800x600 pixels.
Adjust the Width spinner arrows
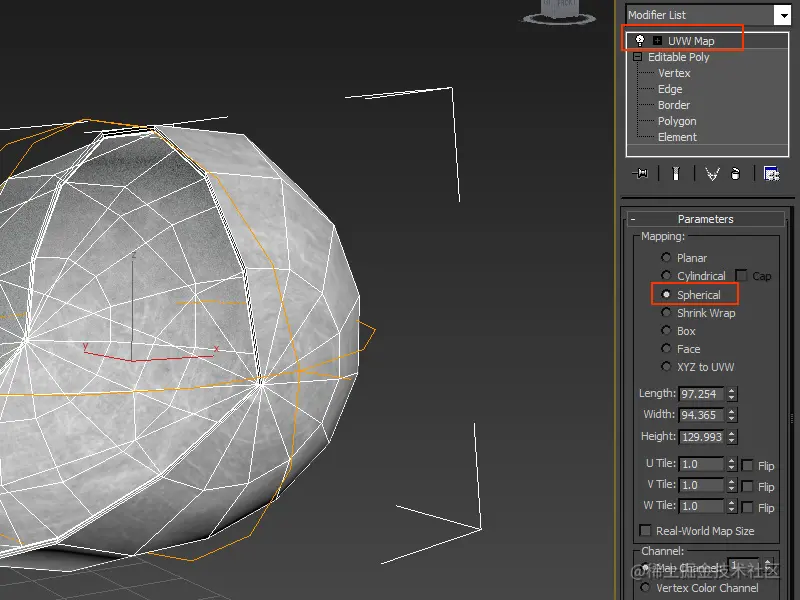(732, 415)
